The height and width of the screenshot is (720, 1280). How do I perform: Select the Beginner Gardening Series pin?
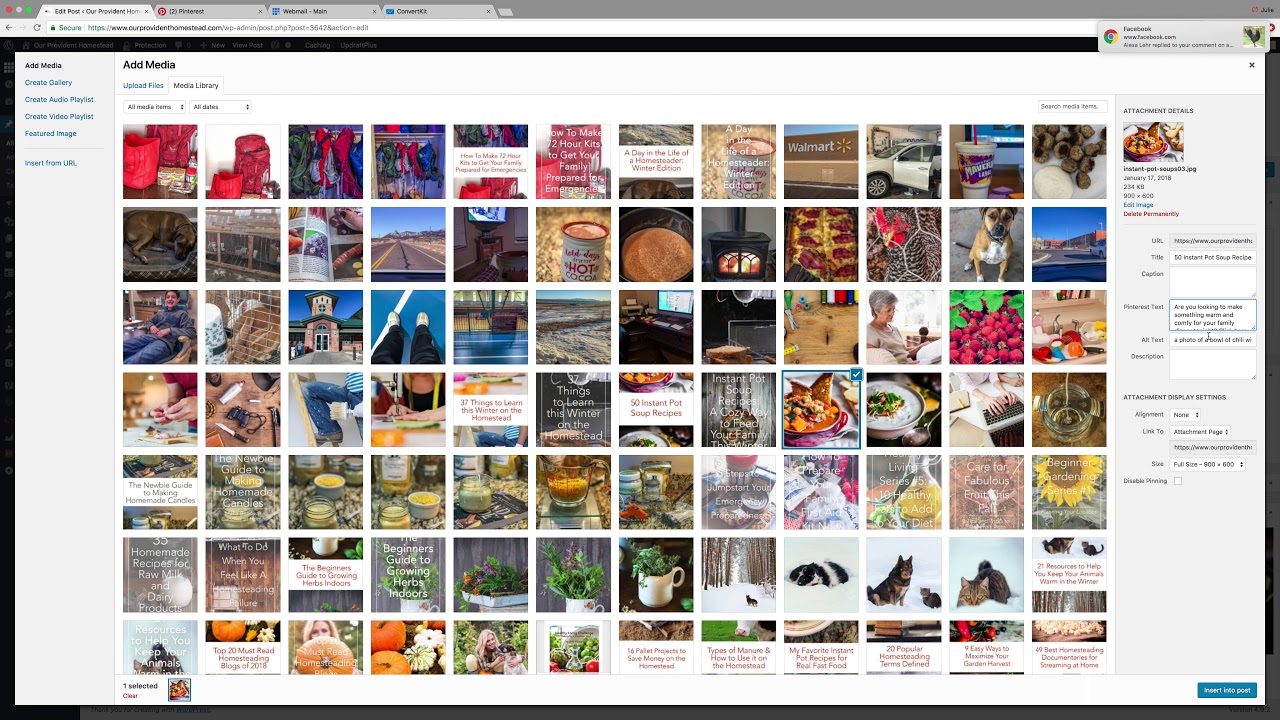(1069, 492)
